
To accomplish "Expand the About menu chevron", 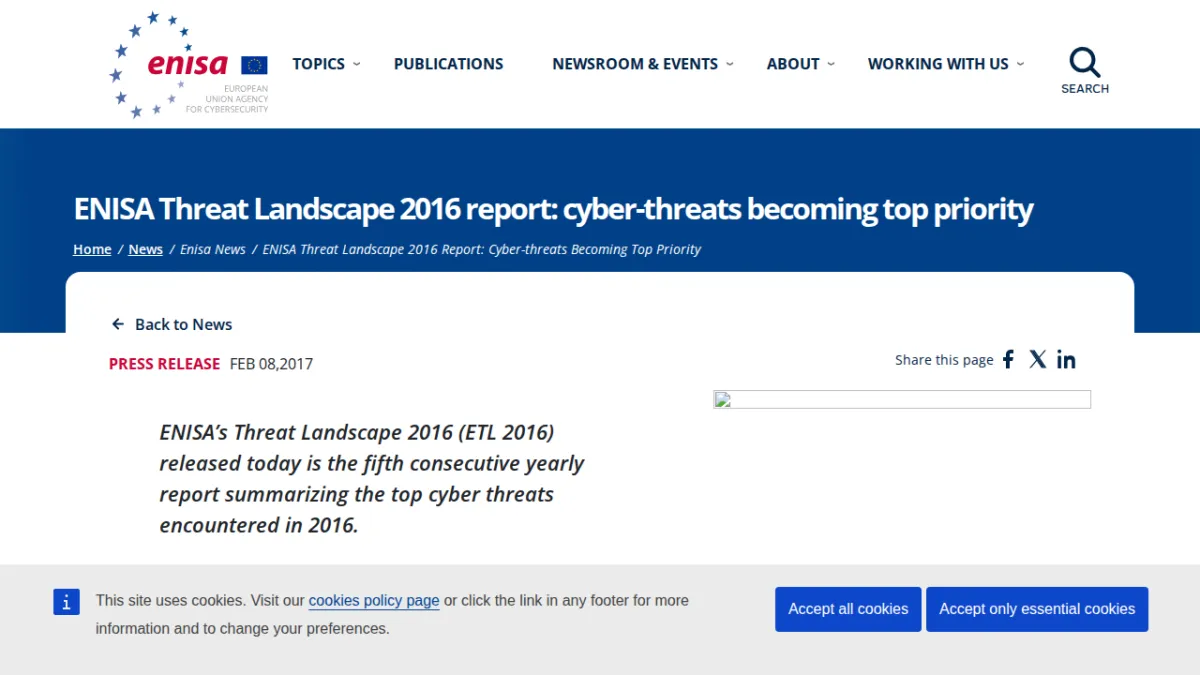I will point(831,64).
